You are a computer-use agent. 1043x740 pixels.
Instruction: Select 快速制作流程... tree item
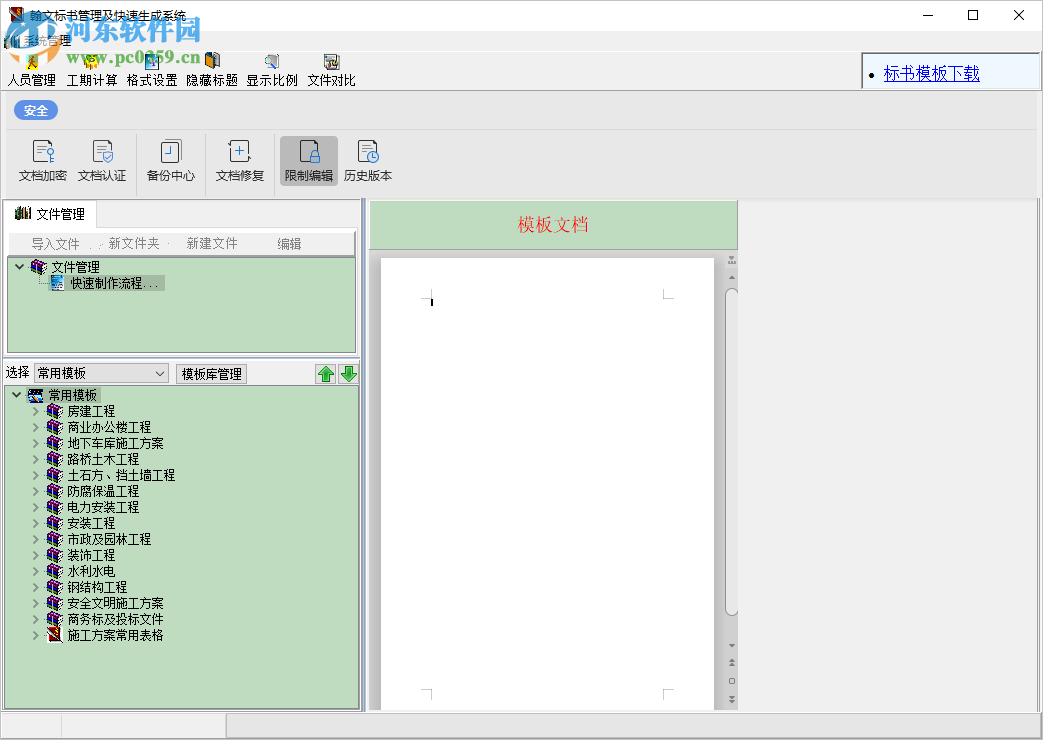115,283
